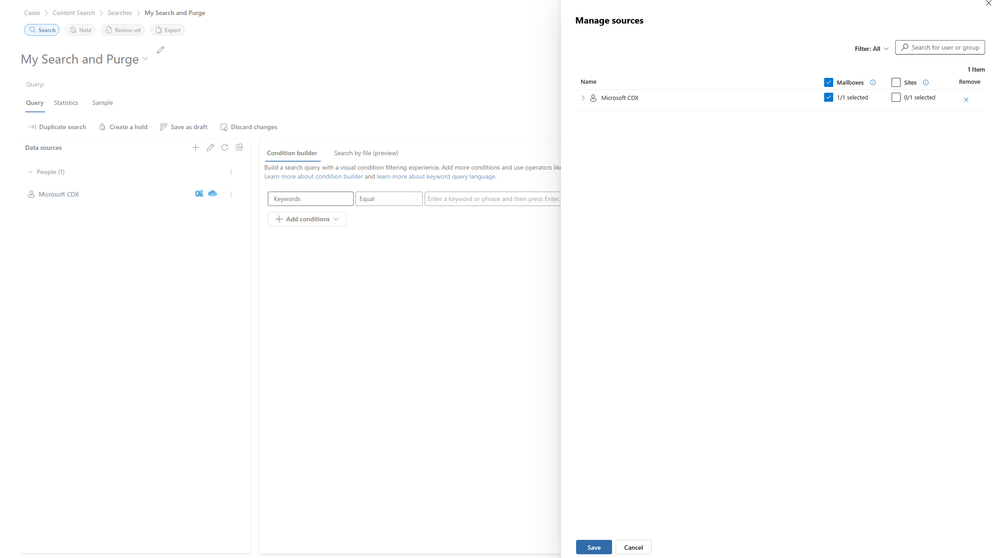Refresh the data sources list
Image resolution: width=999 pixels, height=558 pixels.
(x=224, y=147)
